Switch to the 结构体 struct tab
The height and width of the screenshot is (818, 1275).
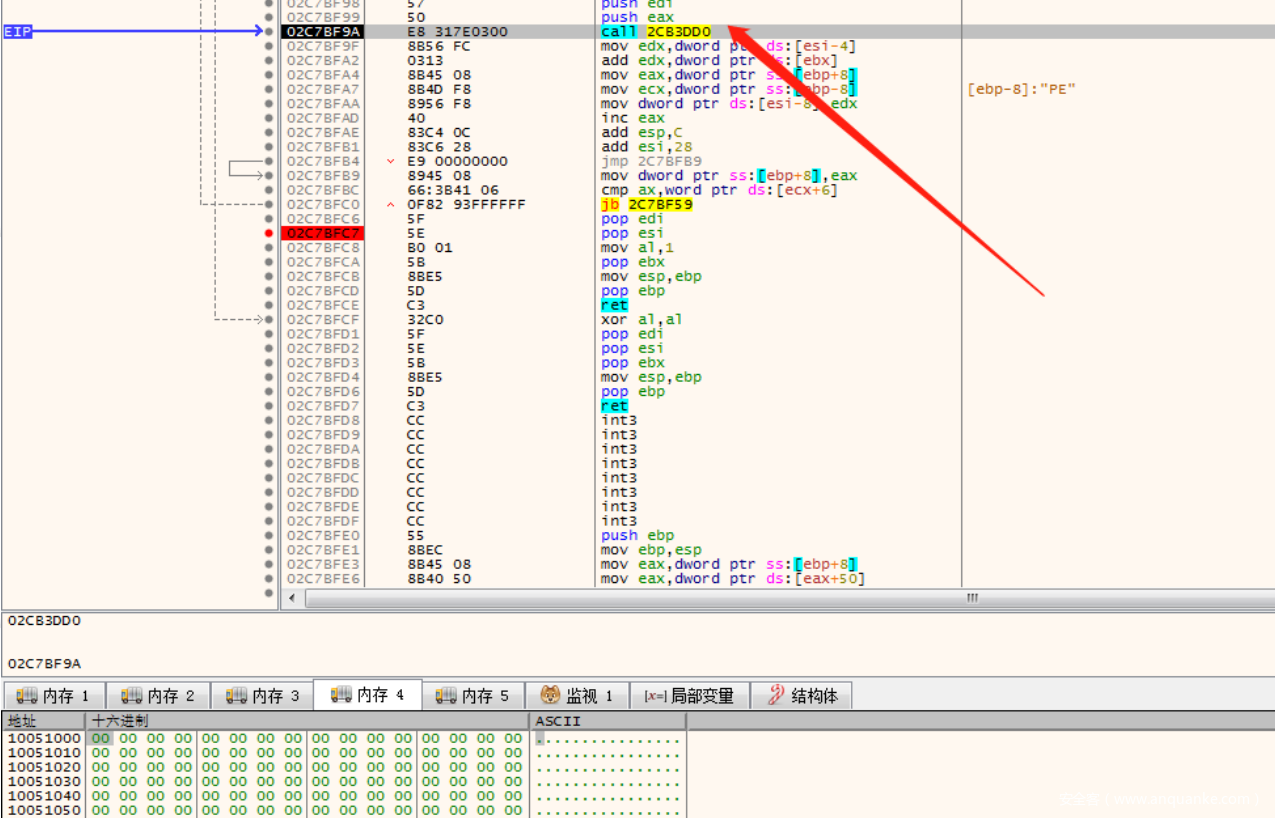(x=802, y=695)
